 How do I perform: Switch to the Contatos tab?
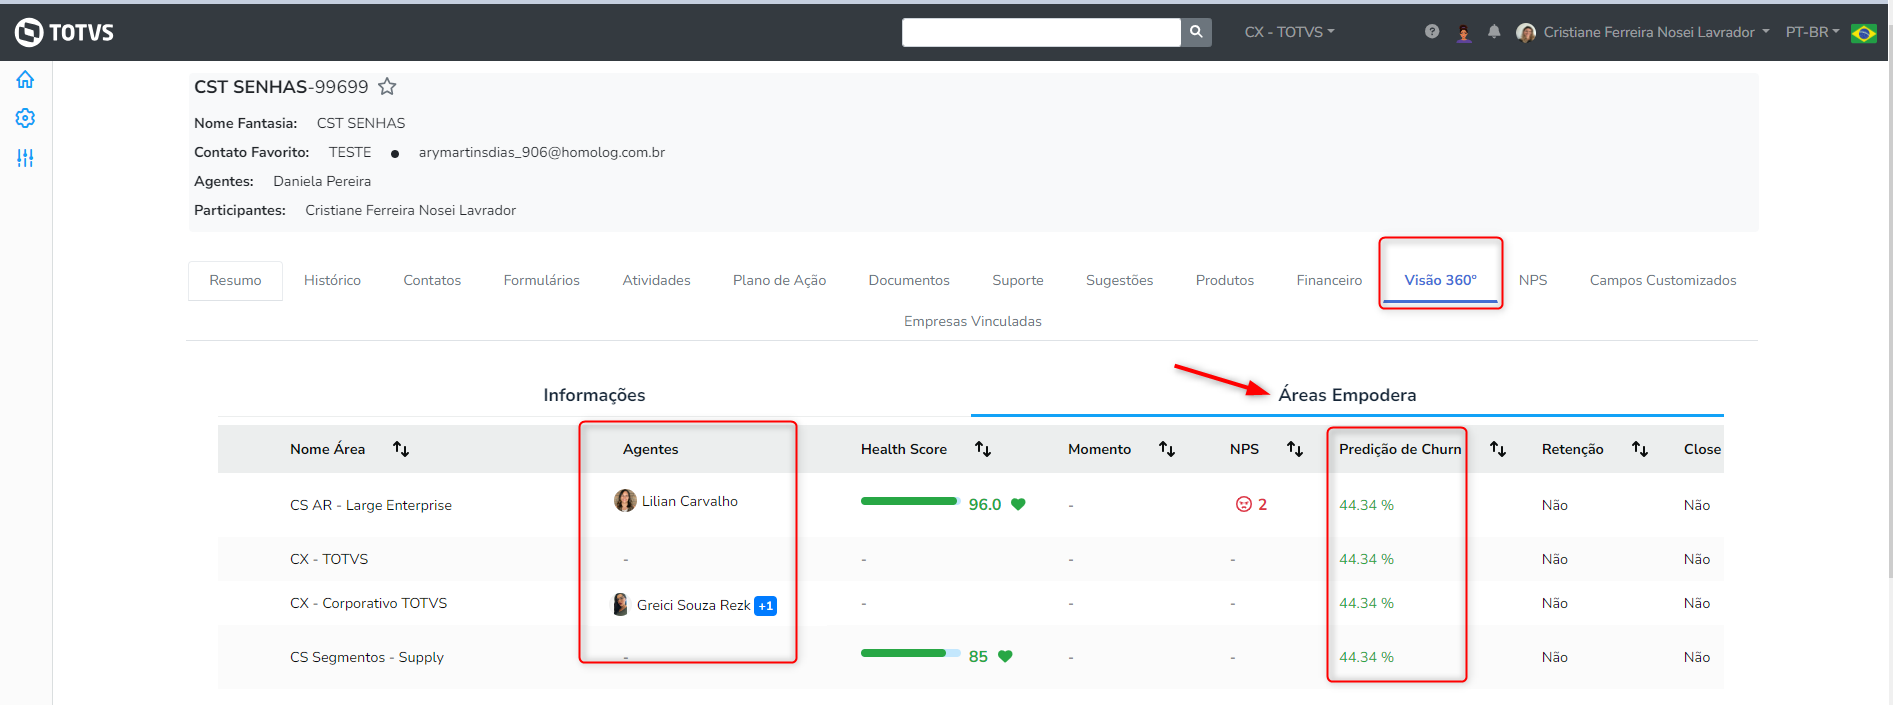[x=432, y=280]
